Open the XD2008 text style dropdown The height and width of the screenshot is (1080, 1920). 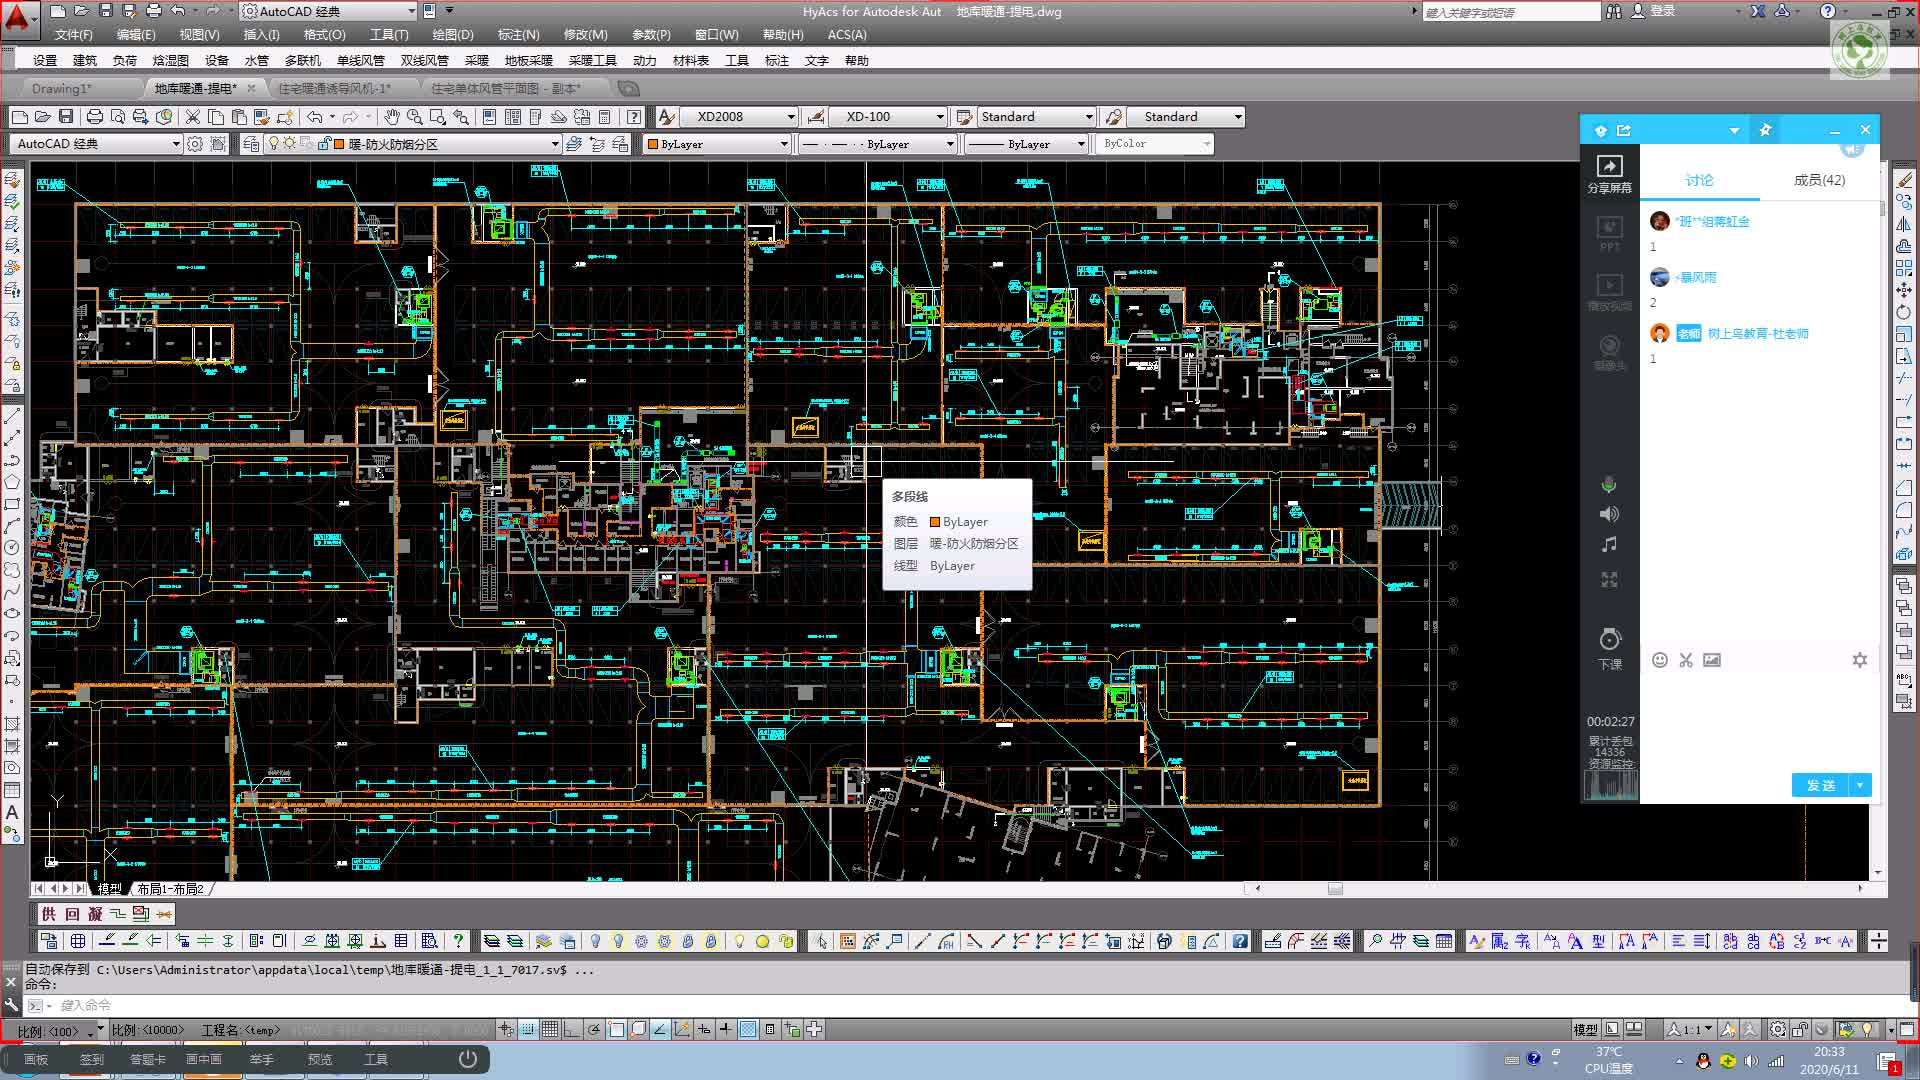click(790, 117)
